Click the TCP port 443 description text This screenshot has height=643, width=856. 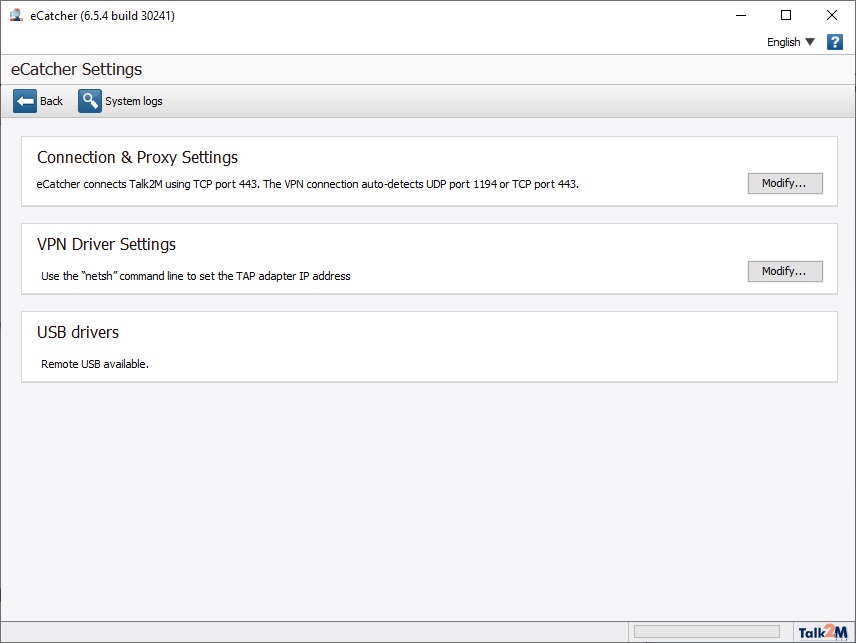pos(307,184)
